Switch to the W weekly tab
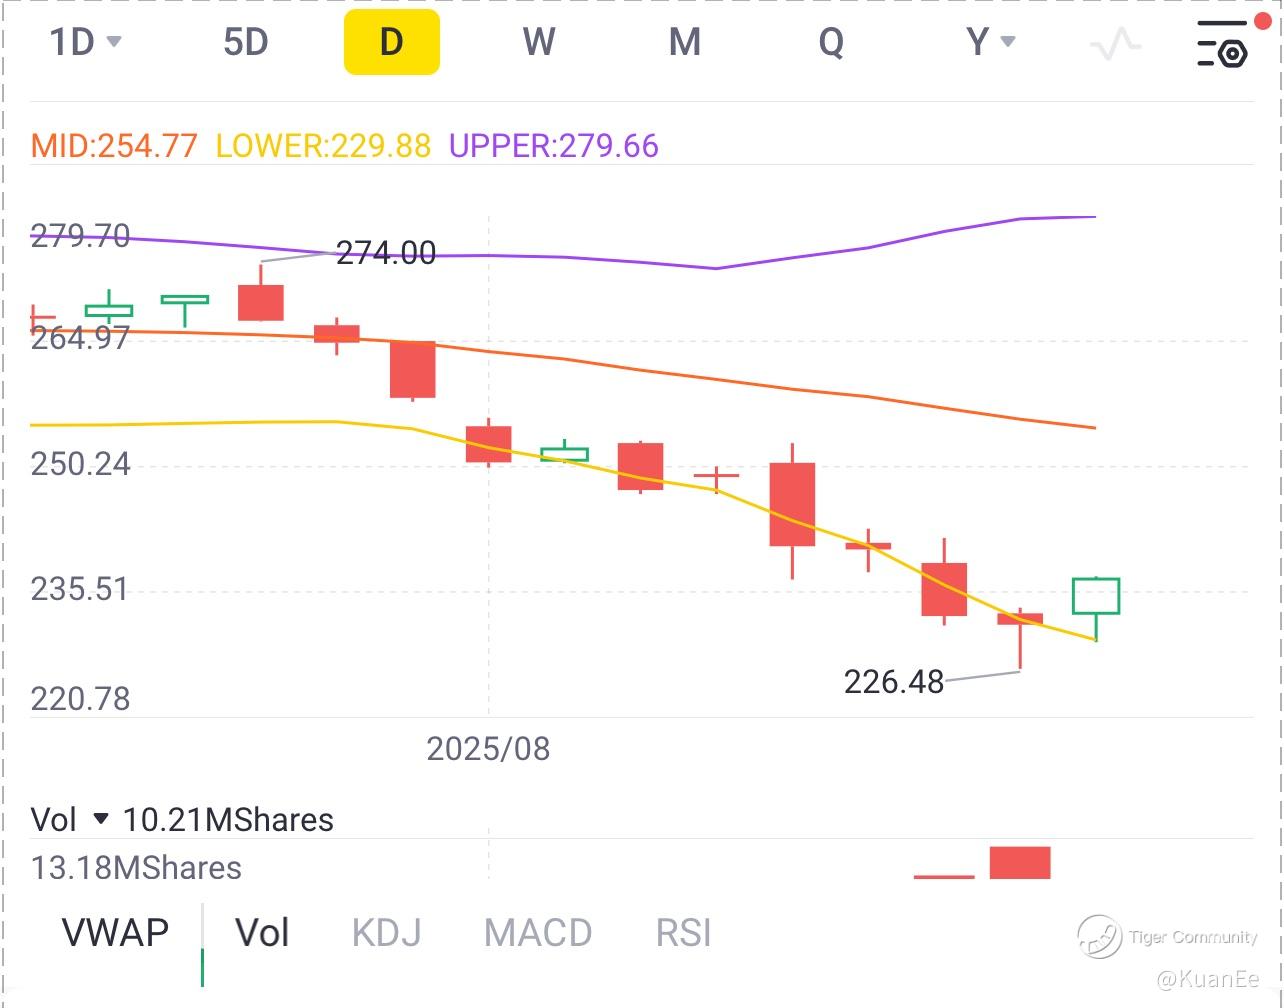1284x1008 pixels. coord(538,42)
